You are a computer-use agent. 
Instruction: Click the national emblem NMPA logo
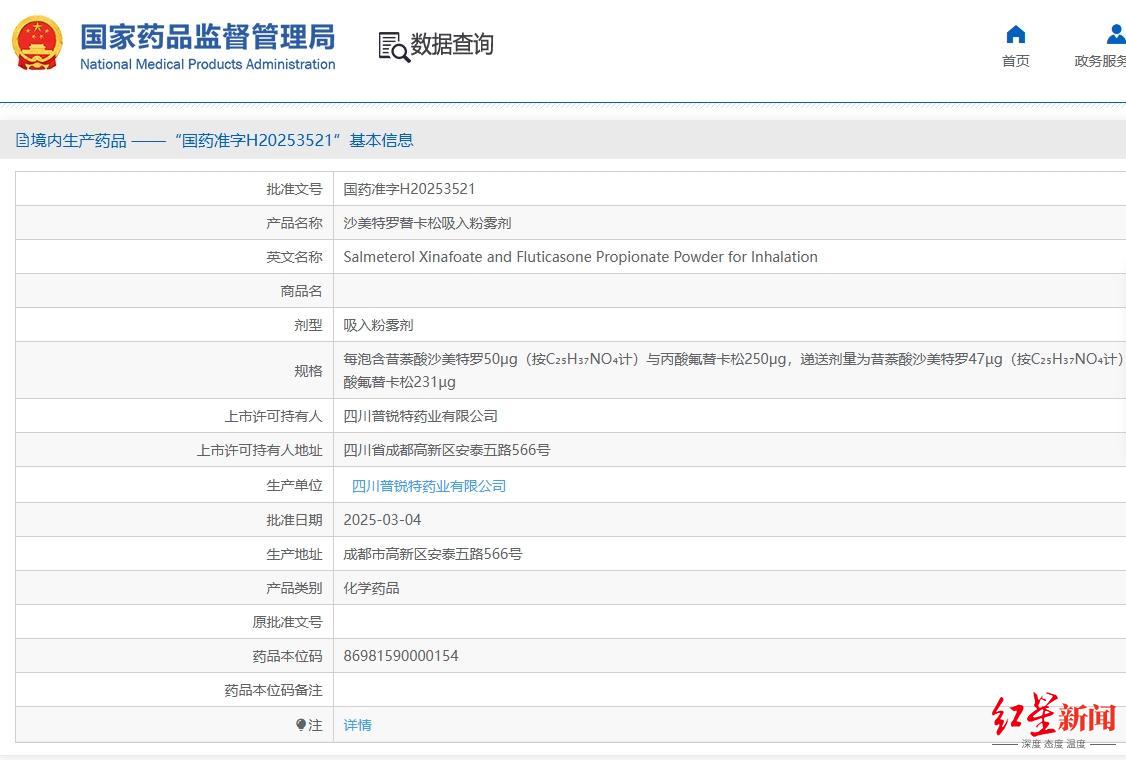click(x=37, y=42)
